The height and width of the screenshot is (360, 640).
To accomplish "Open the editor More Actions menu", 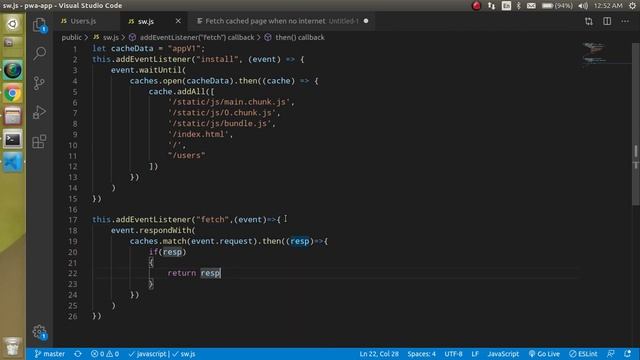I will [x=625, y=21].
